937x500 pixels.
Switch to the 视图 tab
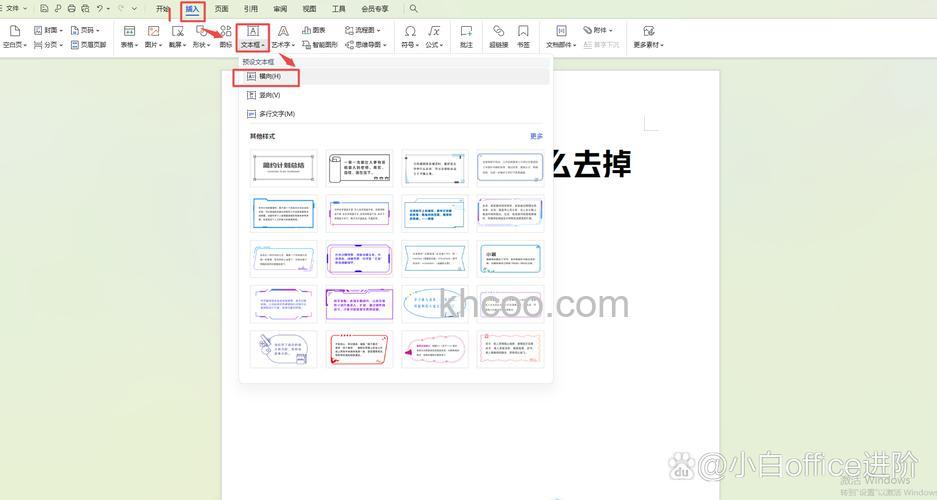click(309, 9)
